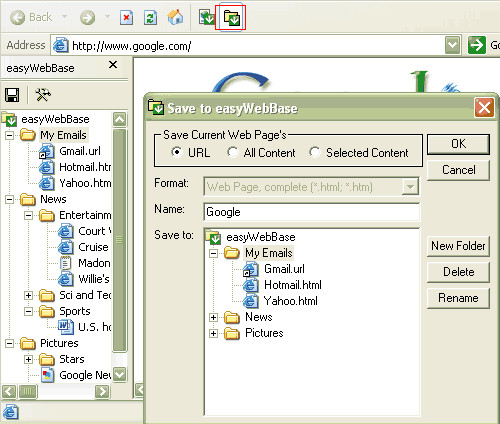Click the Refresh page icon
Image resolution: width=500 pixels, height=424 pixels.
[x=150, y=17]
